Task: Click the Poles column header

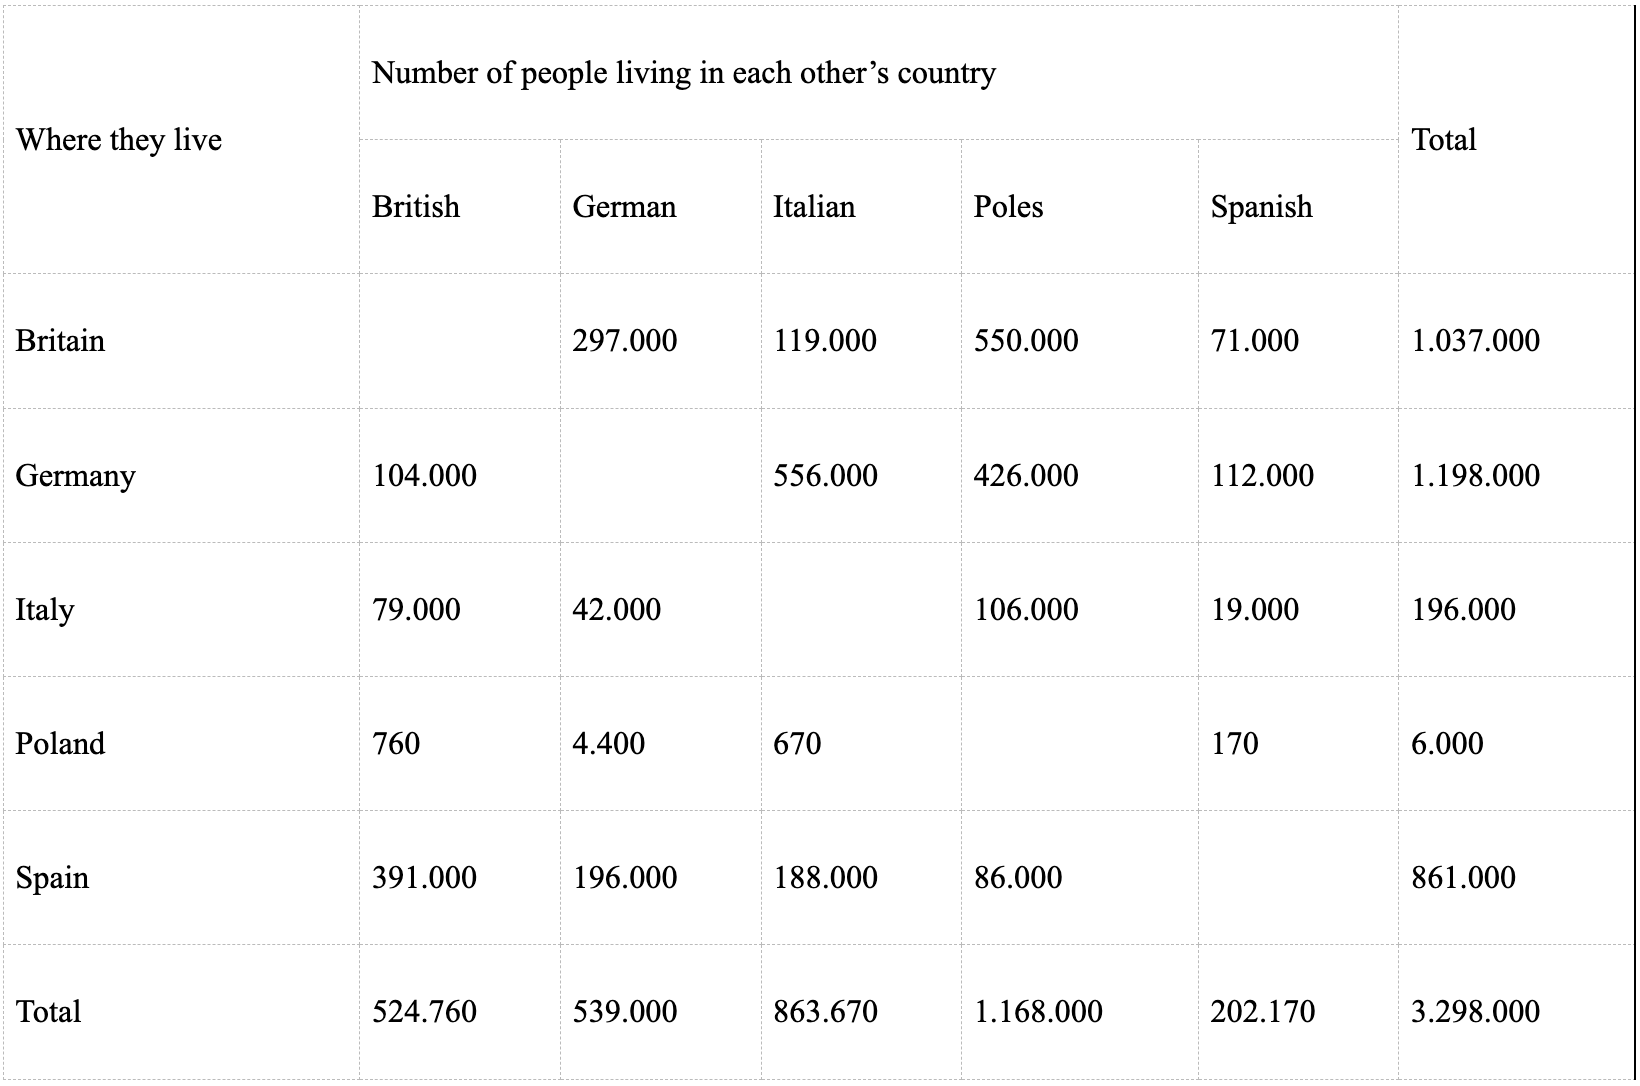Action: click(1080, 206)
